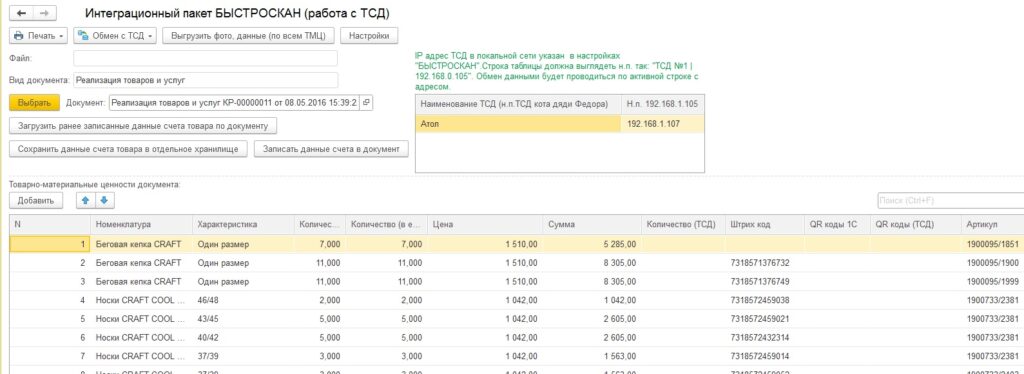Click the N column header
This screenshot has height=374, width=1024.
coord(50,225)
